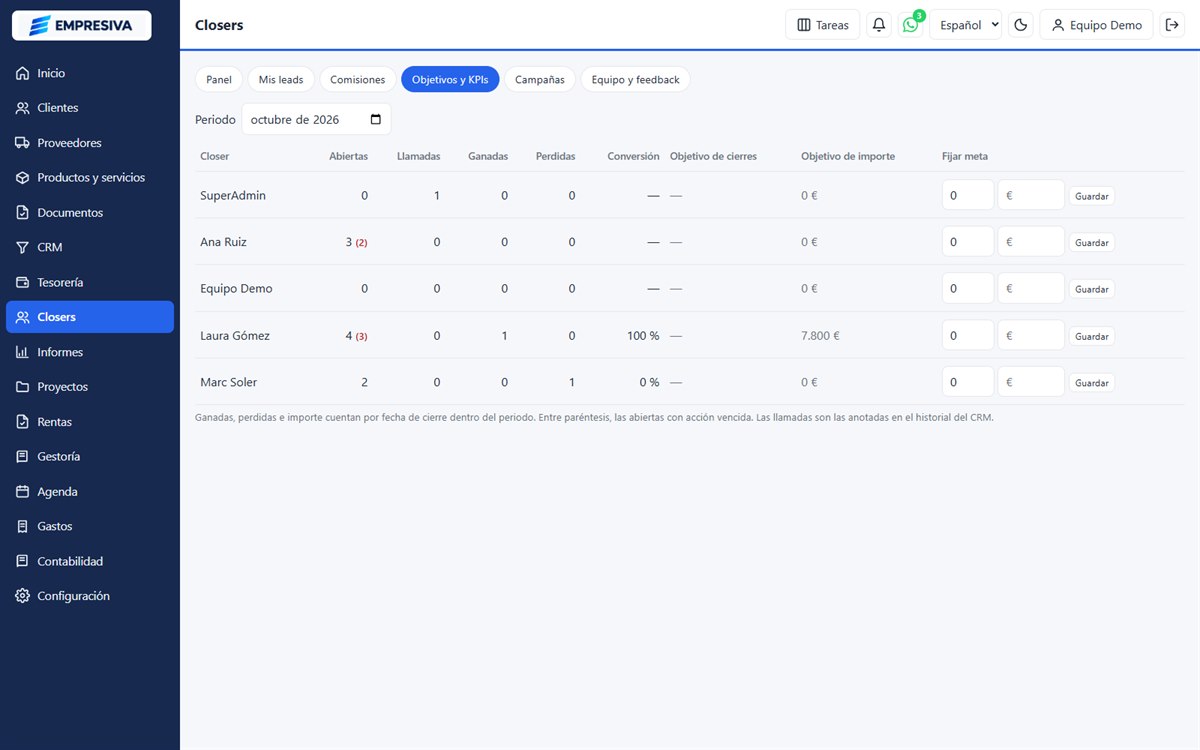Save the goal for Laura Gómez
1200x750 pixels.
point(1091,336)
